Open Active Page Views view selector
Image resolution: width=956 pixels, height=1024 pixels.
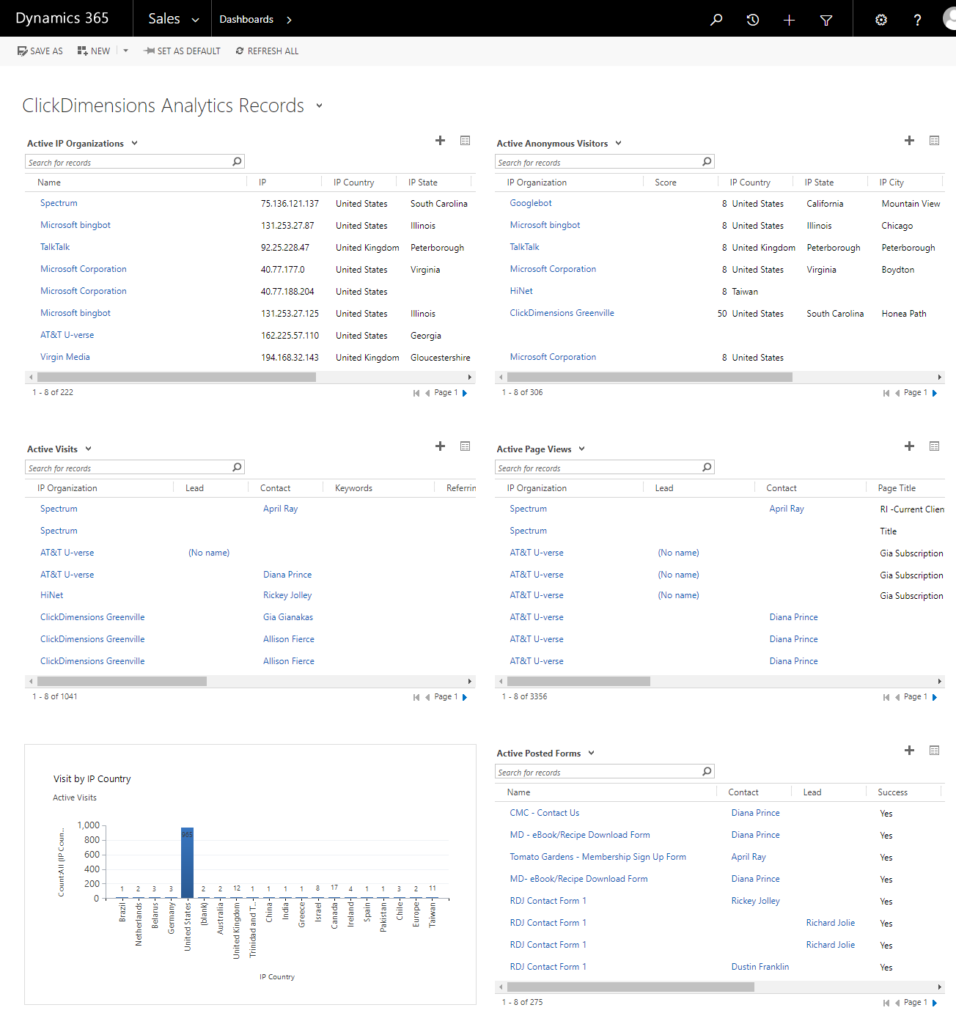coord(582,449)
